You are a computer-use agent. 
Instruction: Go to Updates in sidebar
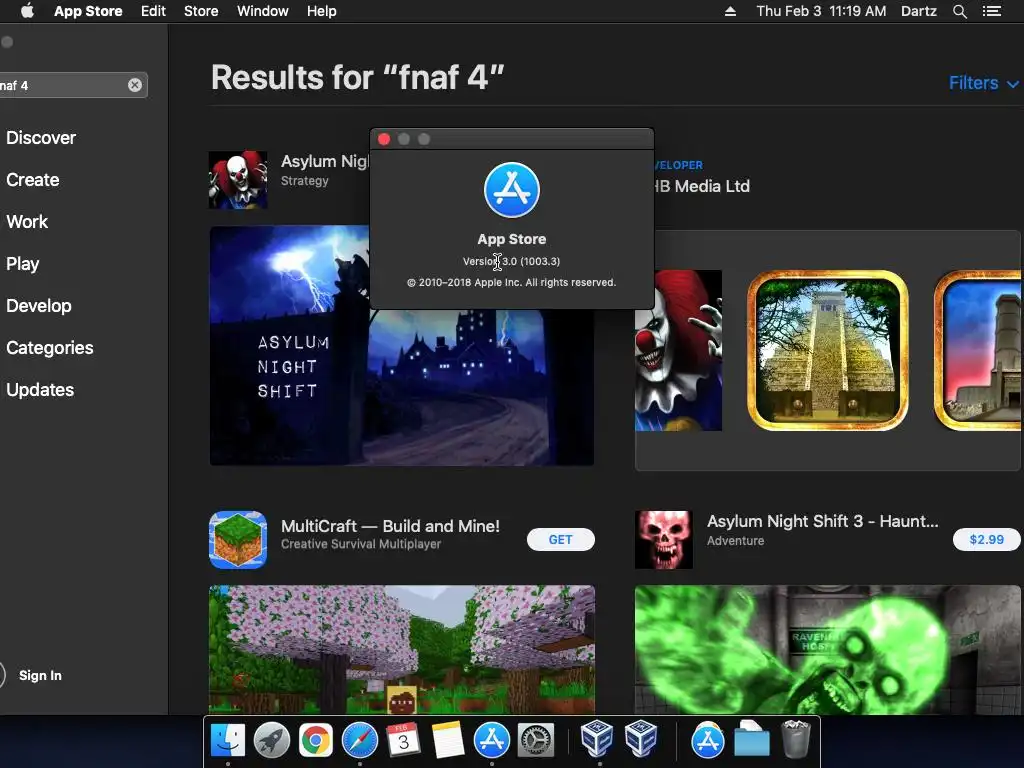click(40, 390)
